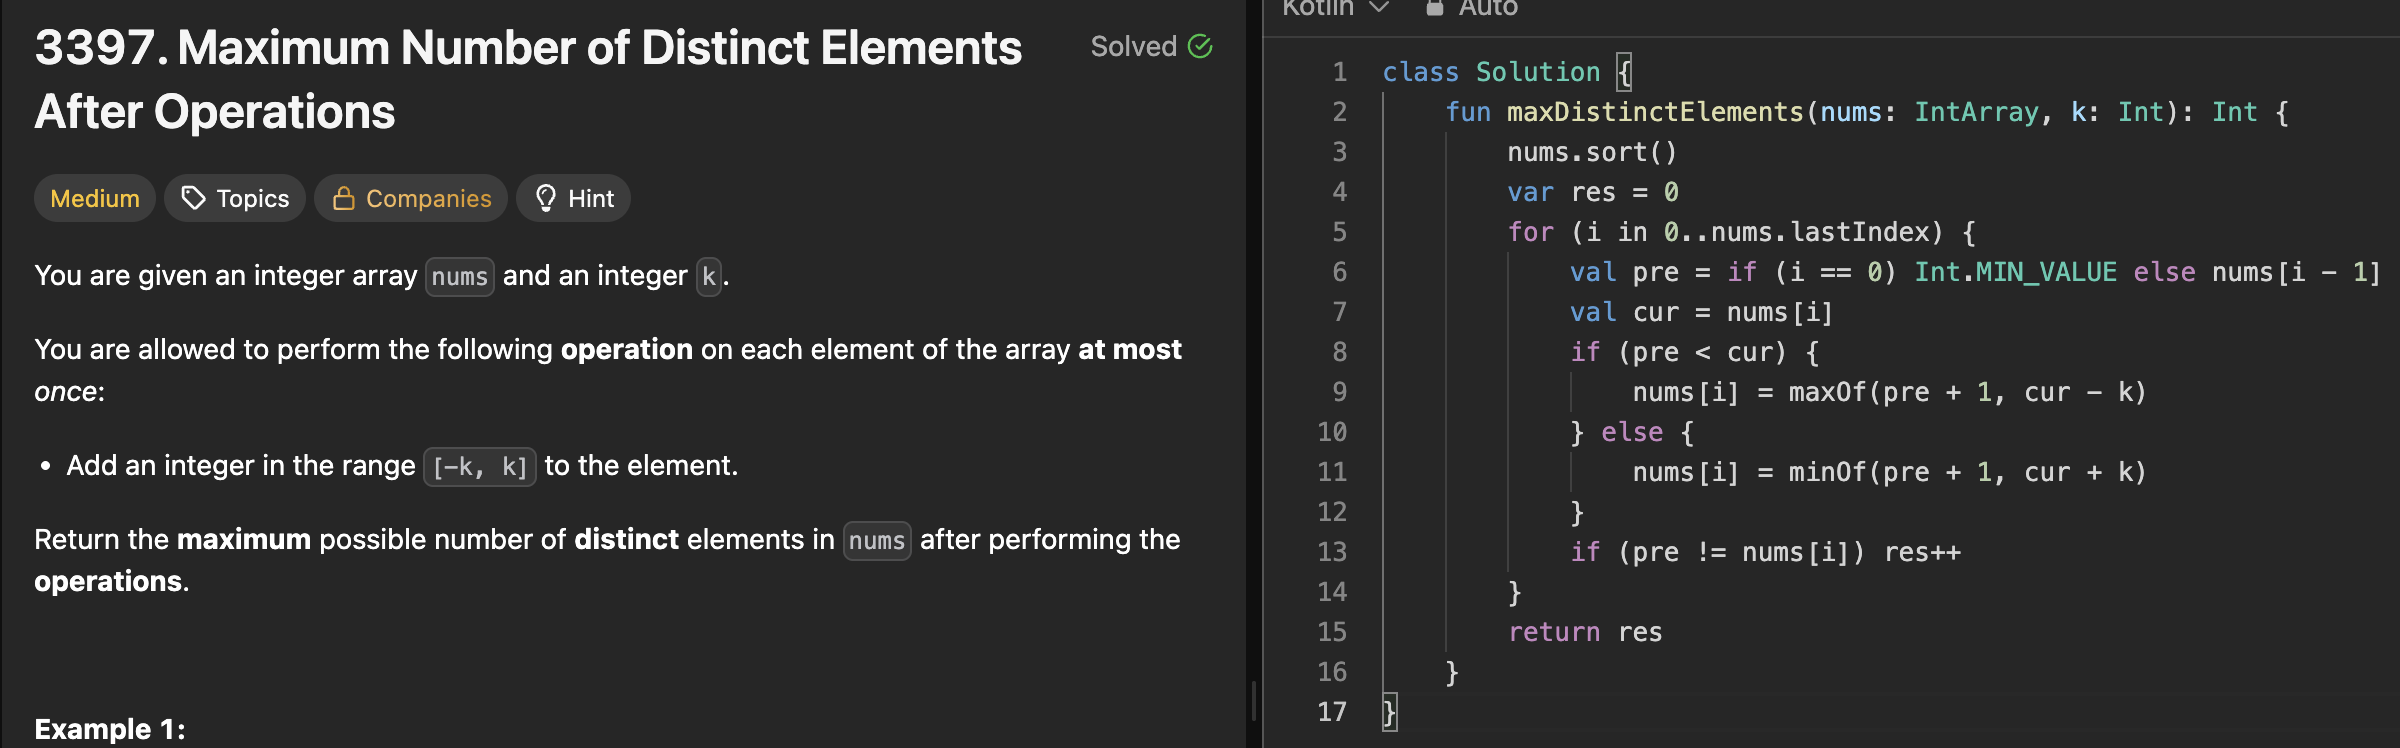
Task: Click the Solved status label
Action: point(1133,46)
